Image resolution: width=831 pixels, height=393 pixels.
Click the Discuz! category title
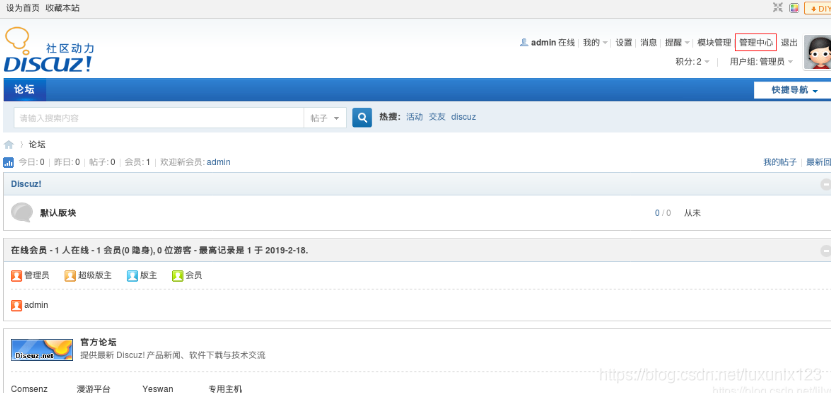(x=26, y=184)
